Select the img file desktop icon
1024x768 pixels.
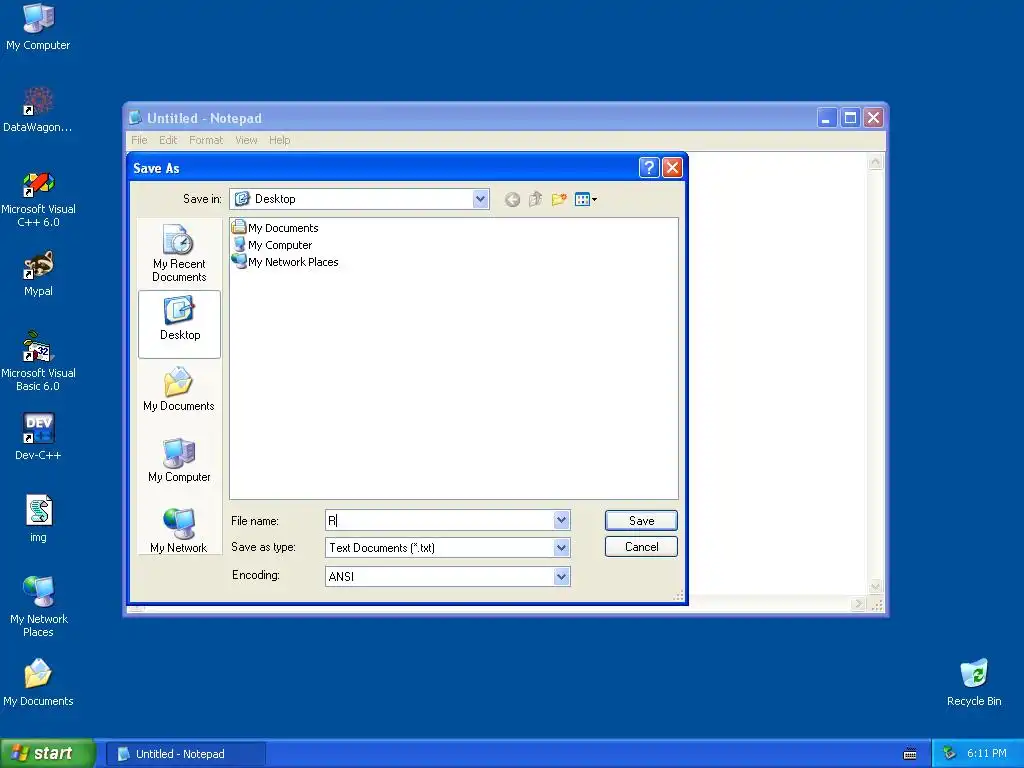[38, 519]
